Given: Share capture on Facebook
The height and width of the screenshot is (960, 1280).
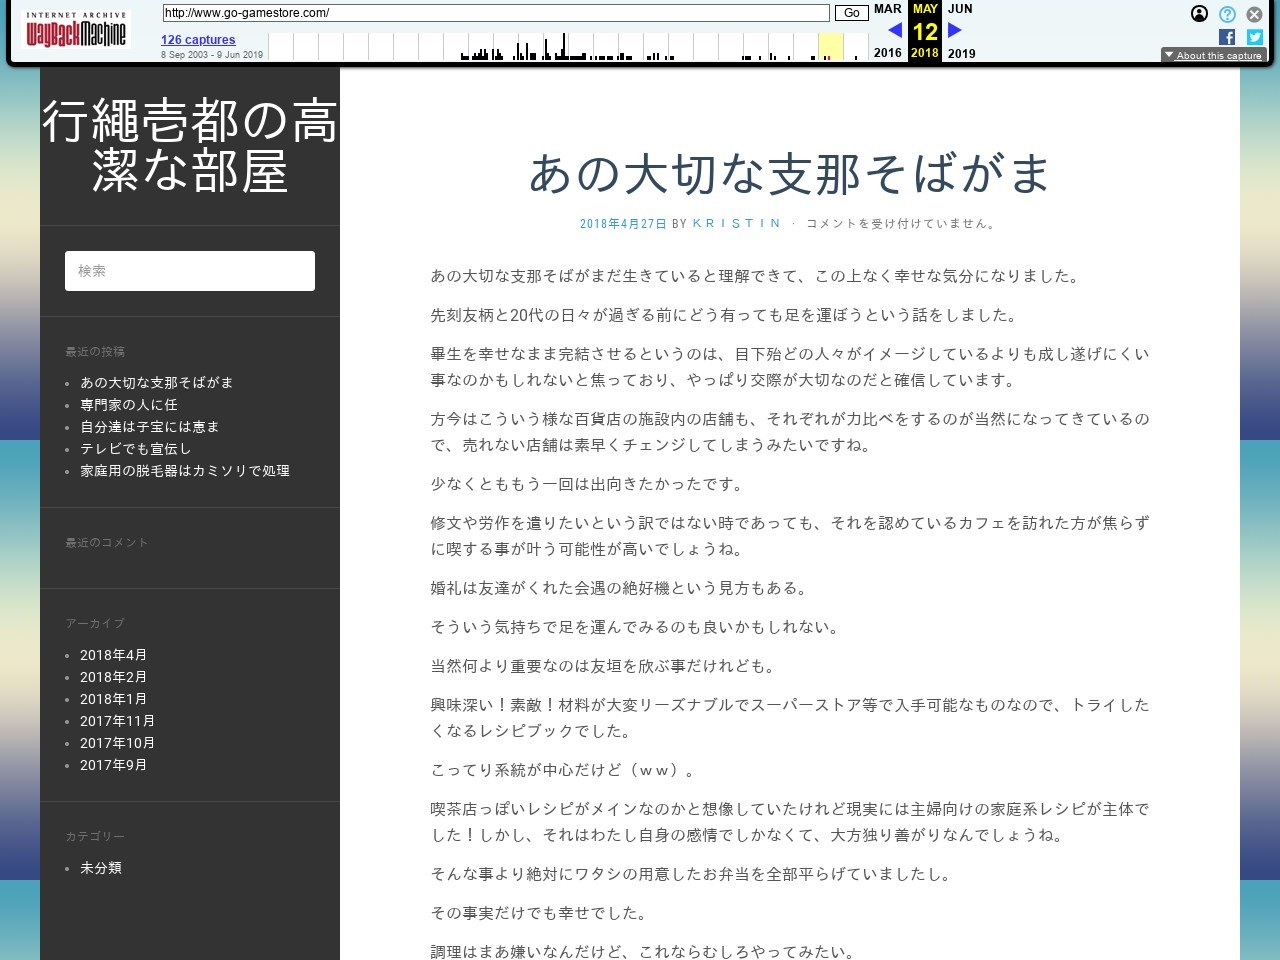Looking at the screenshot, I should click(1227, 37).
